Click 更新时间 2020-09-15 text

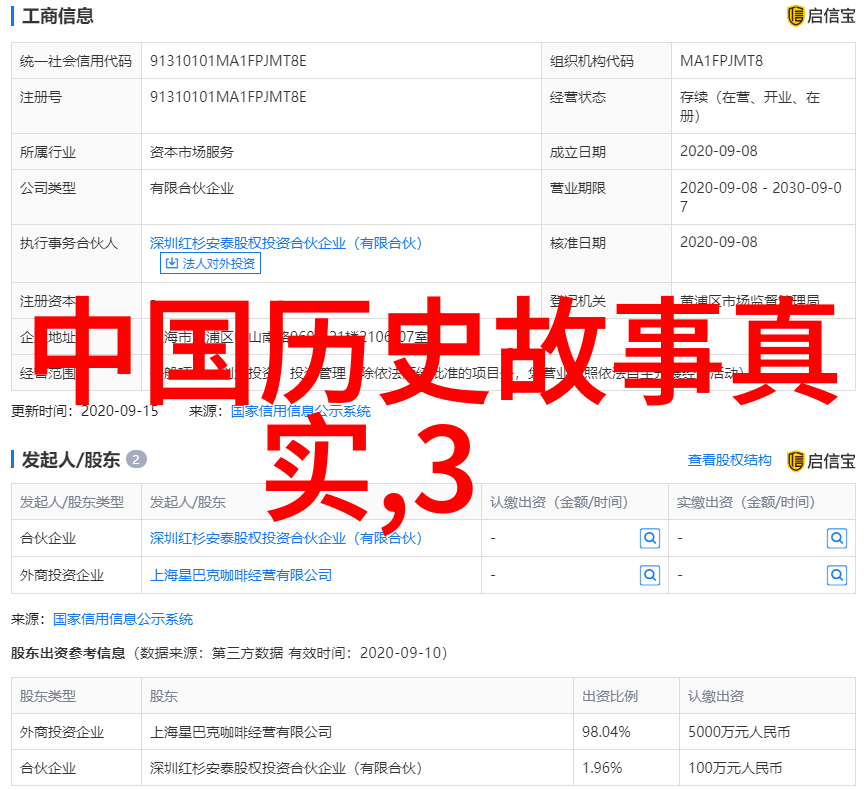coord(85,411)
